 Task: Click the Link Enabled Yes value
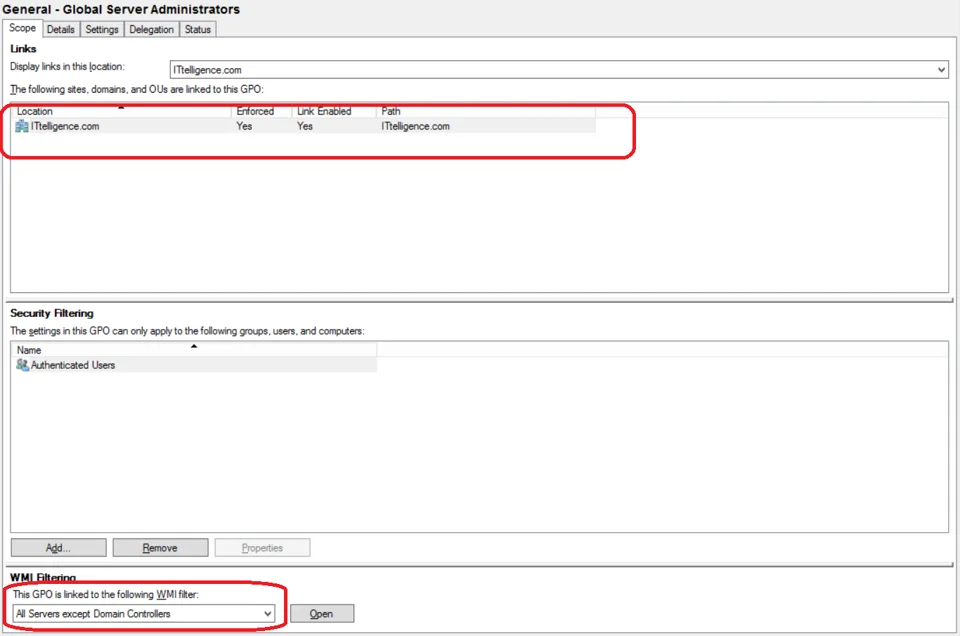click(305, 126)
